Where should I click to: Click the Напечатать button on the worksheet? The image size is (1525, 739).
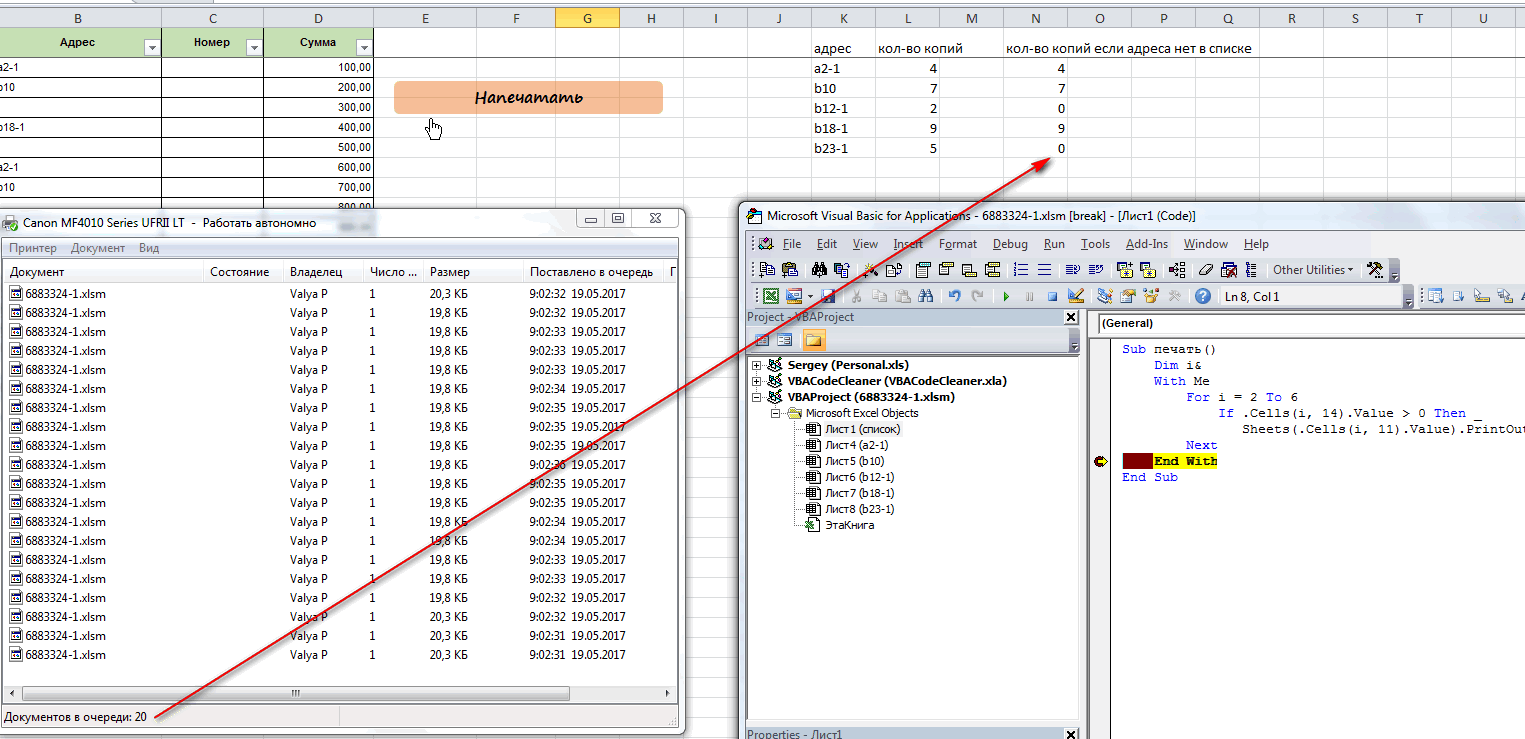[x=528, y=97]
